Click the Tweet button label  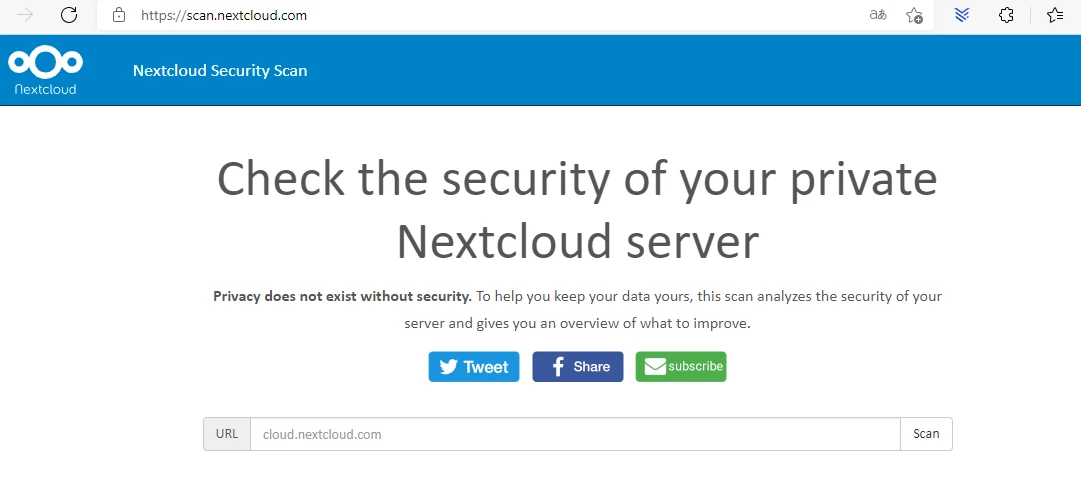486,367
